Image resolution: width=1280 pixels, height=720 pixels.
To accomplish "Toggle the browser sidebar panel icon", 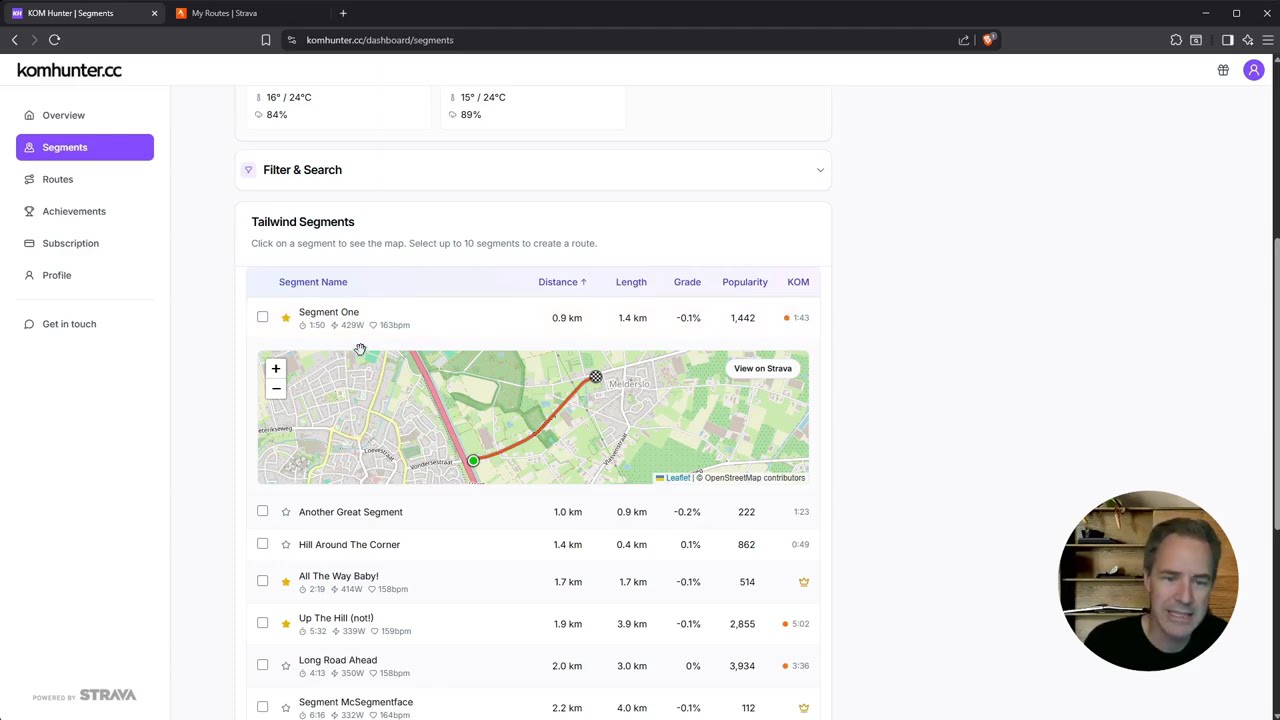I will tap(1227, 40).
